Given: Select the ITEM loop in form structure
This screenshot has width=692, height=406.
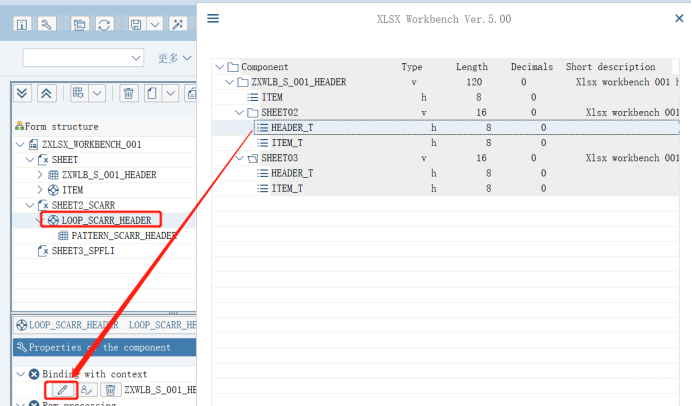Looking at the screenshot, I should coord(72,190).
